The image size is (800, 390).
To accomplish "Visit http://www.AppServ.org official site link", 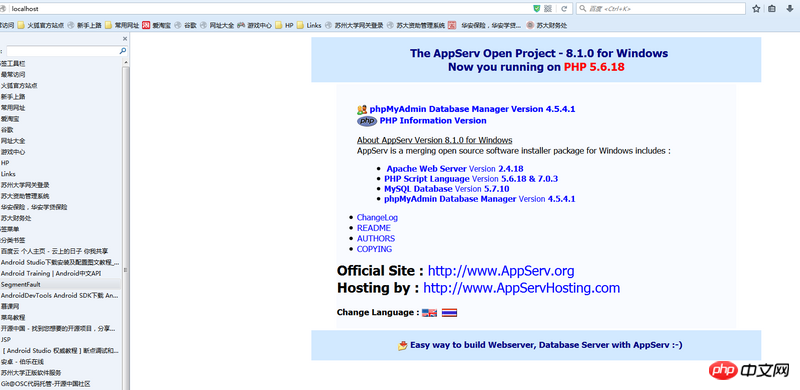I will click(501, 271).
